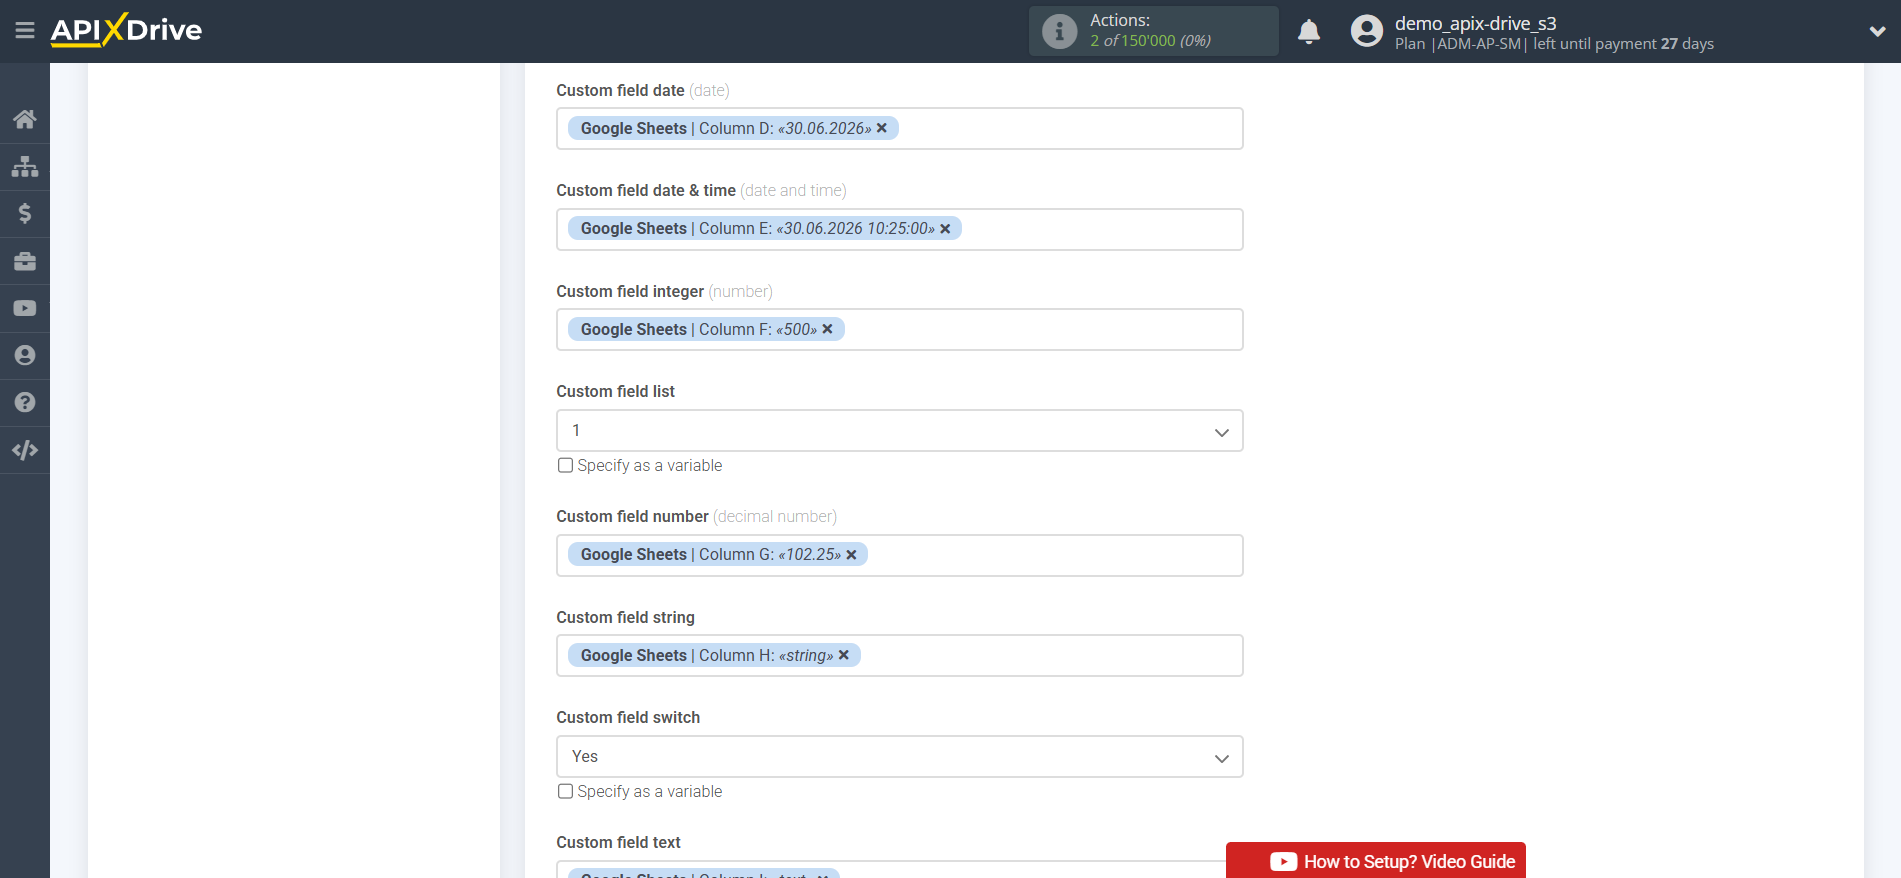Image resolution: width=1901 pixels, height=878 pixels.
Task: Open the Custom field list dropdown
Action: pyautogui.click(x=899, y=431)
